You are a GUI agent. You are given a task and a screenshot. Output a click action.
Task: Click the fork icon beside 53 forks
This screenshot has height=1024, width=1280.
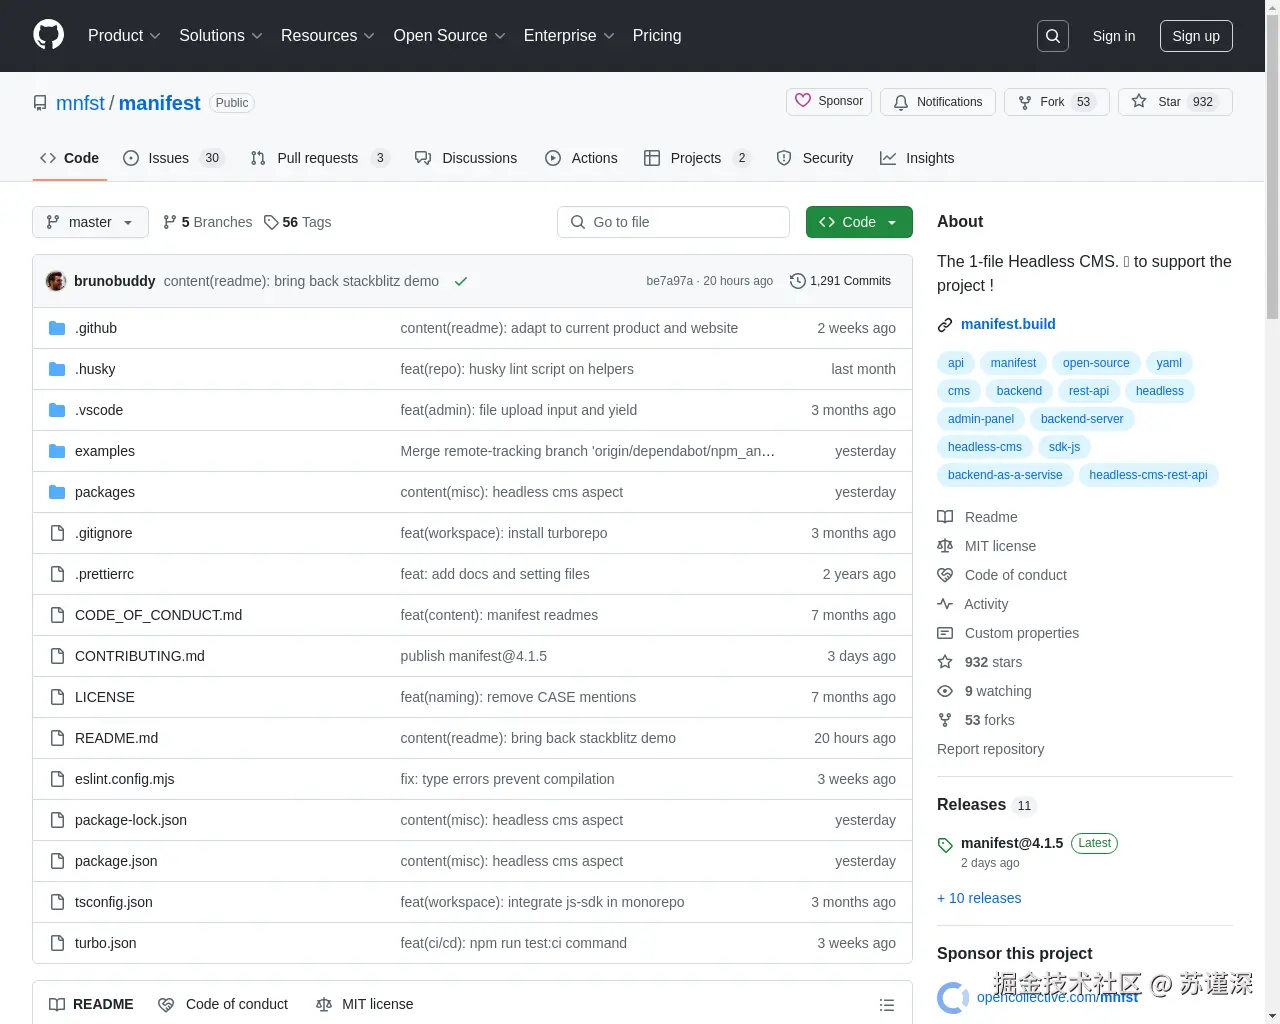pyautogui.click(x=945, y=720)
